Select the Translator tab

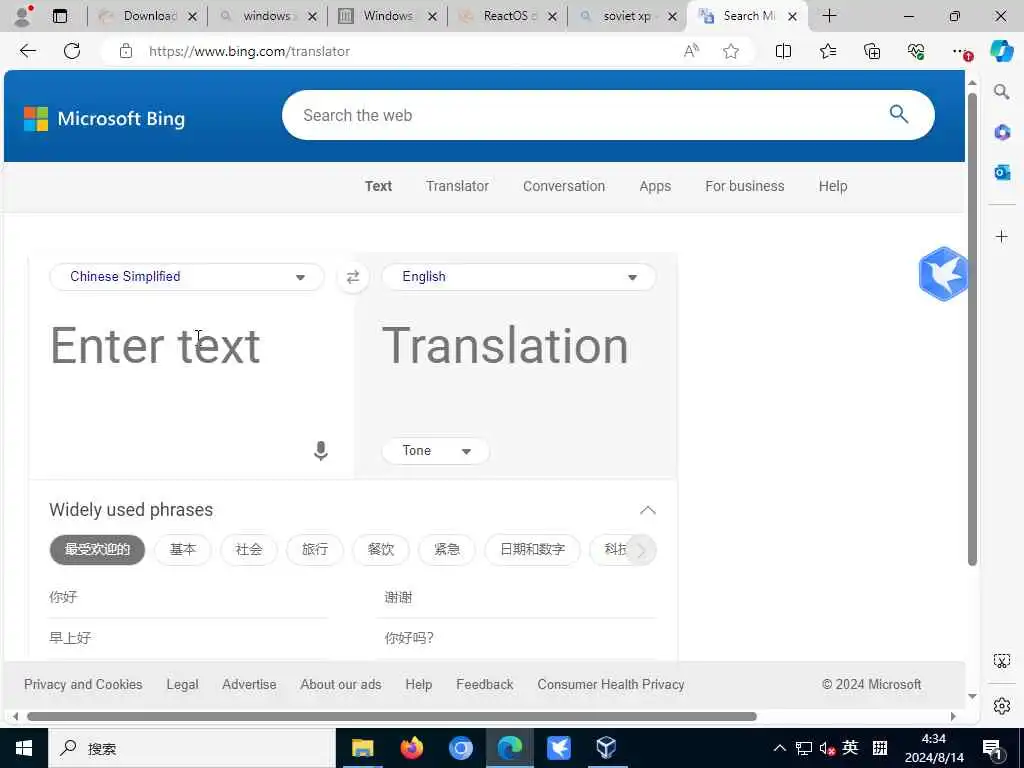pos(457,186)
